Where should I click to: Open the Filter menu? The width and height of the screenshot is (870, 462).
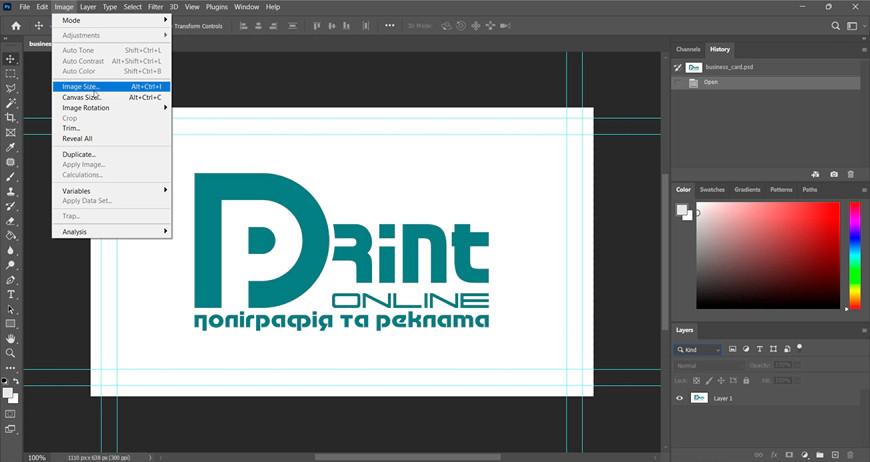[155, 7]
